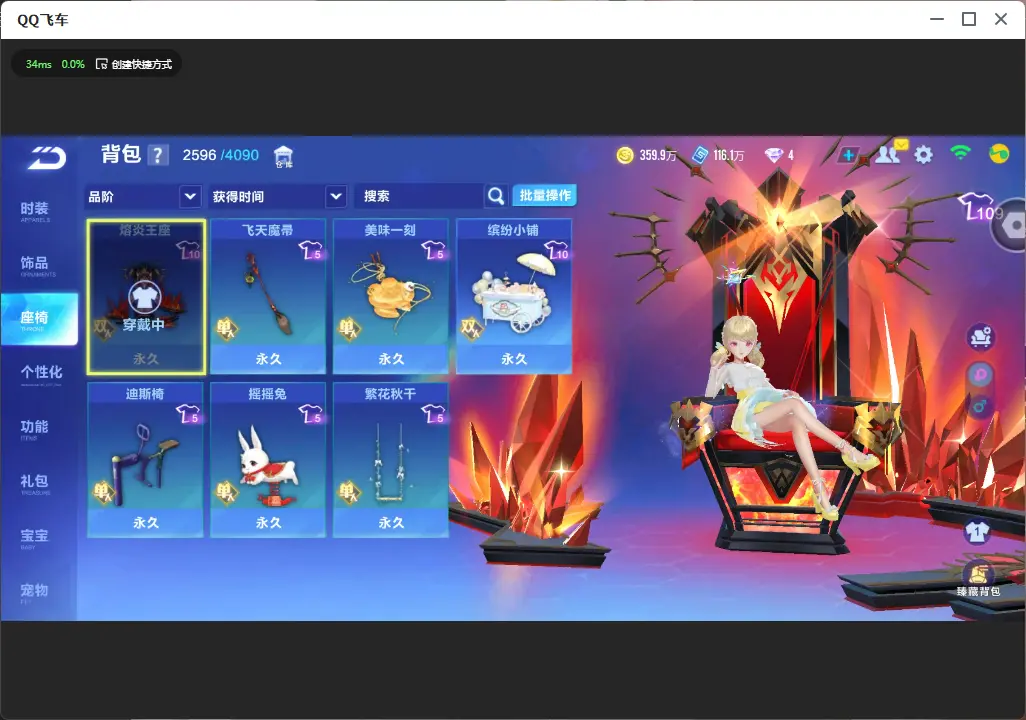Select the 摇摇兔 seat item
Viewport: 1026px width, 720px height.
click(x=268, y=460)
